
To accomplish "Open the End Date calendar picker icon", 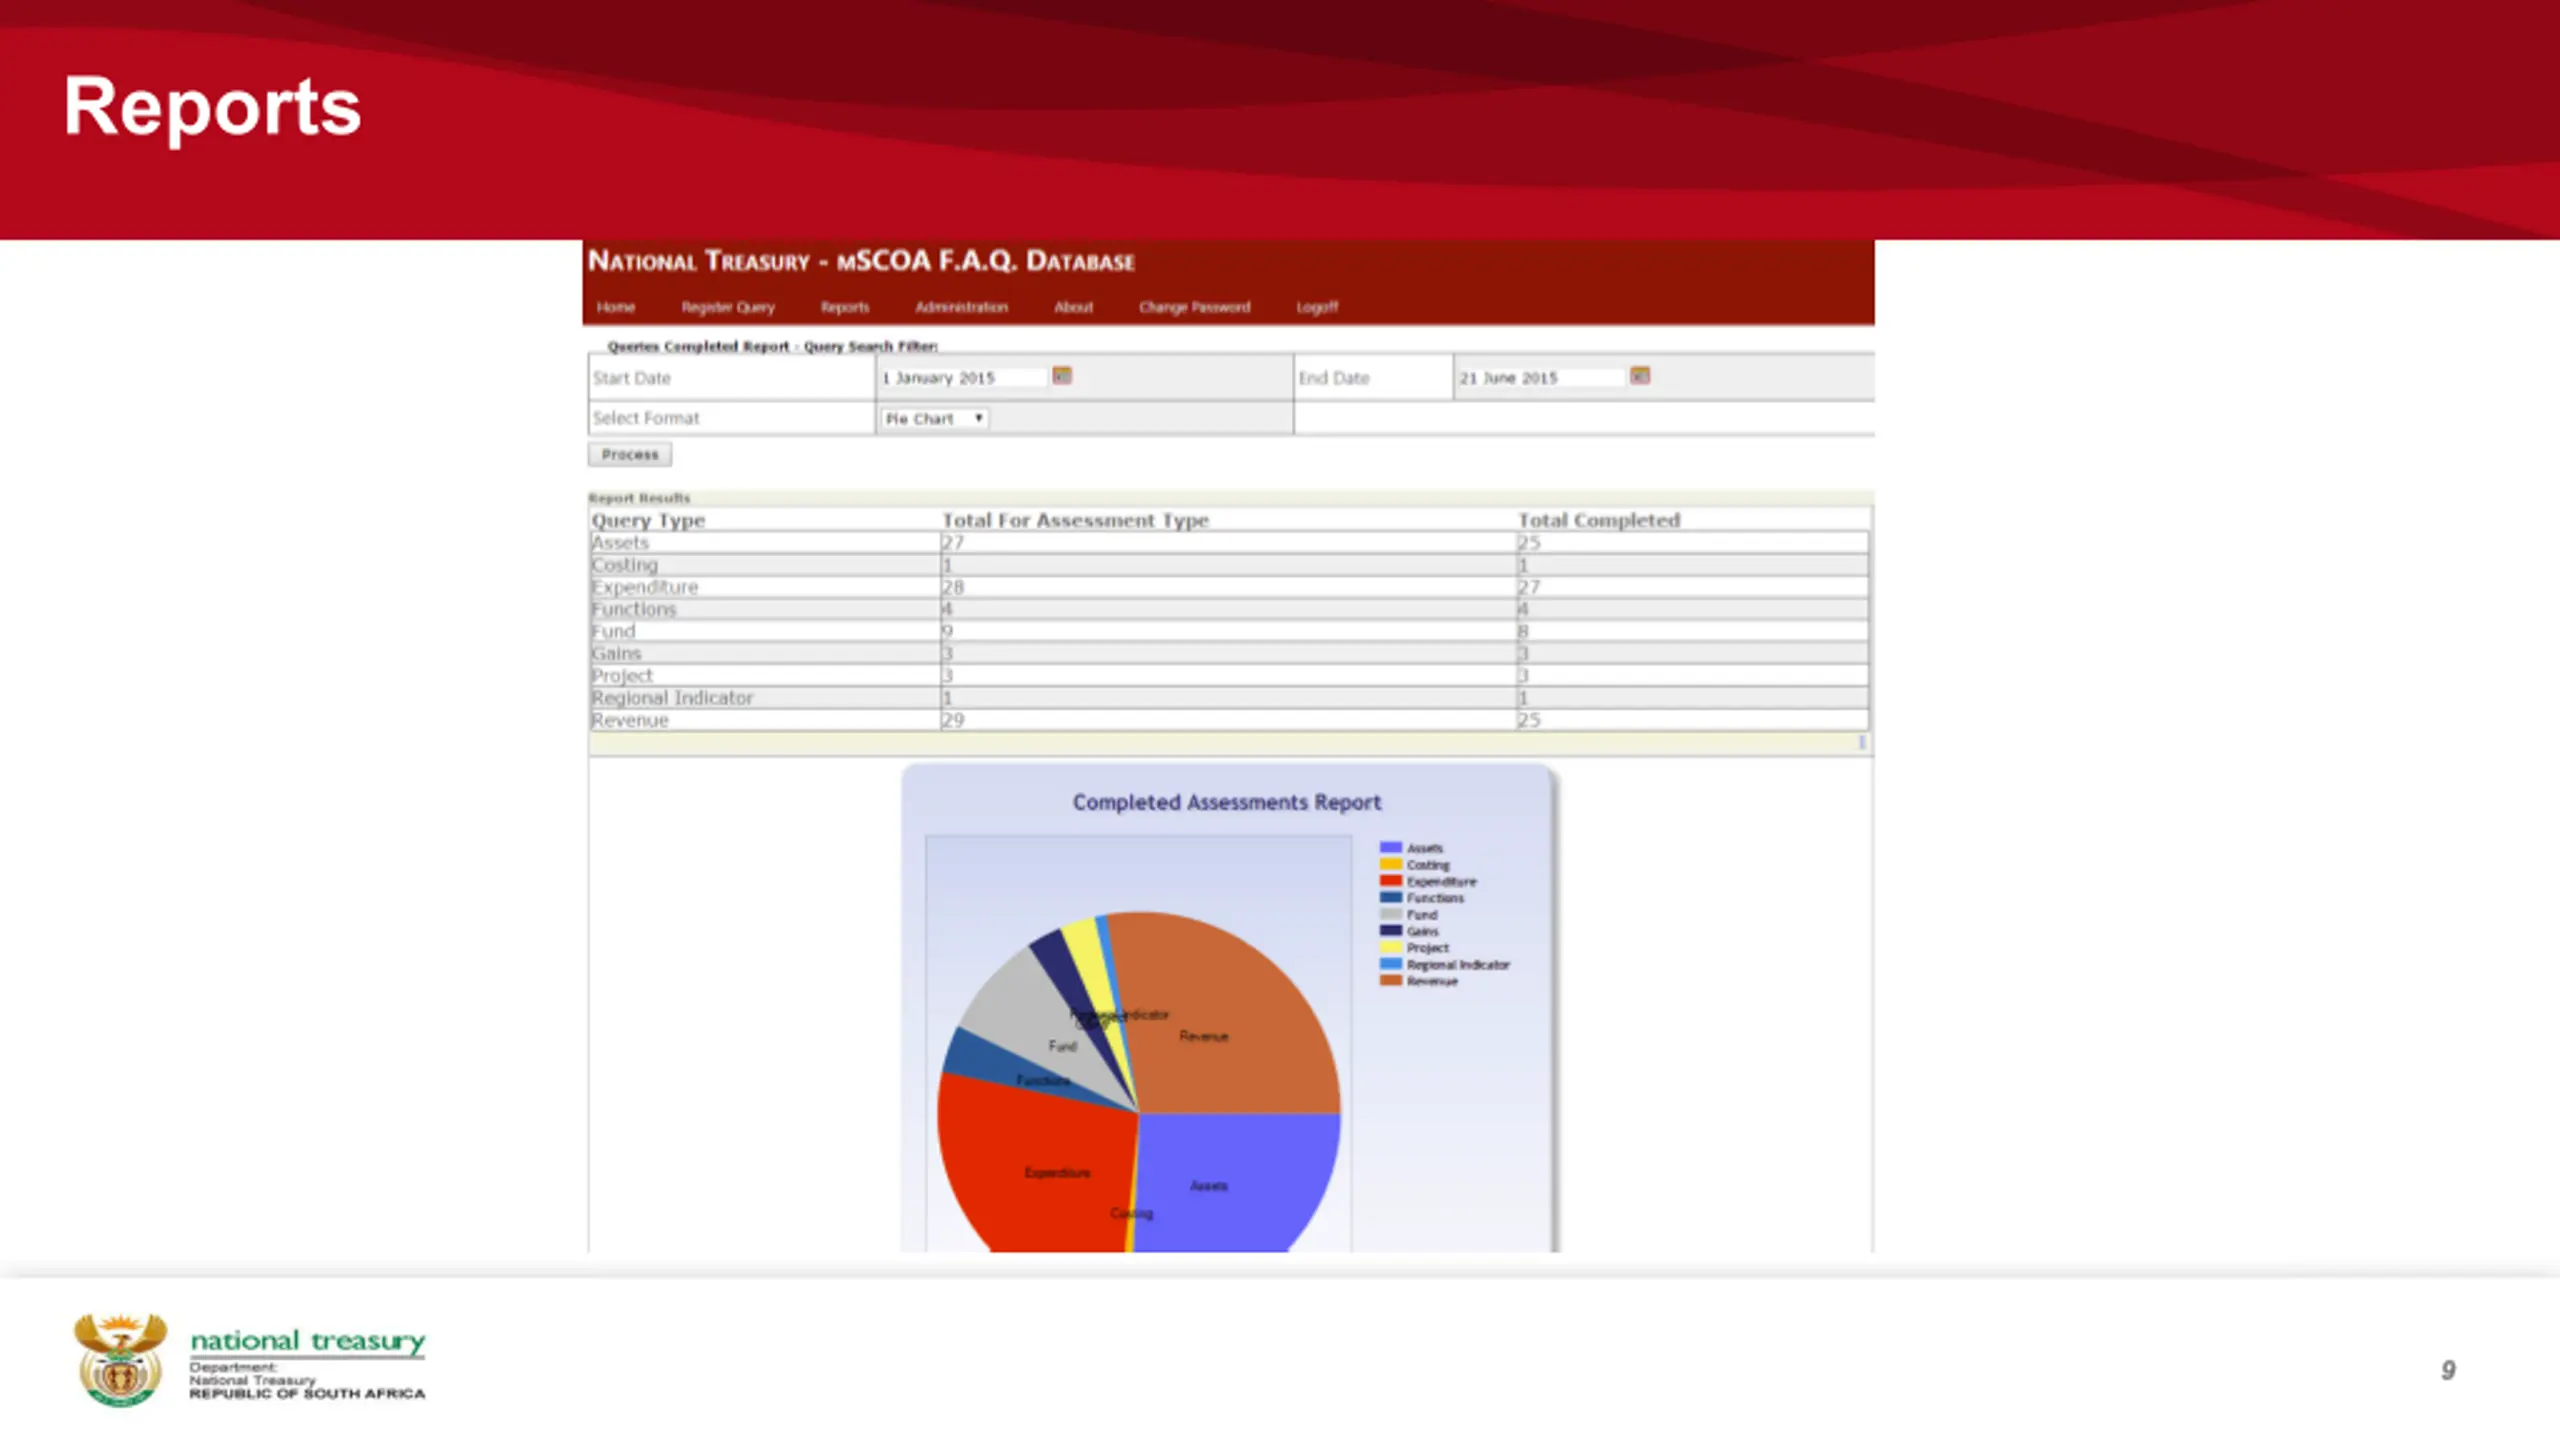I will tap(1640, 376).
